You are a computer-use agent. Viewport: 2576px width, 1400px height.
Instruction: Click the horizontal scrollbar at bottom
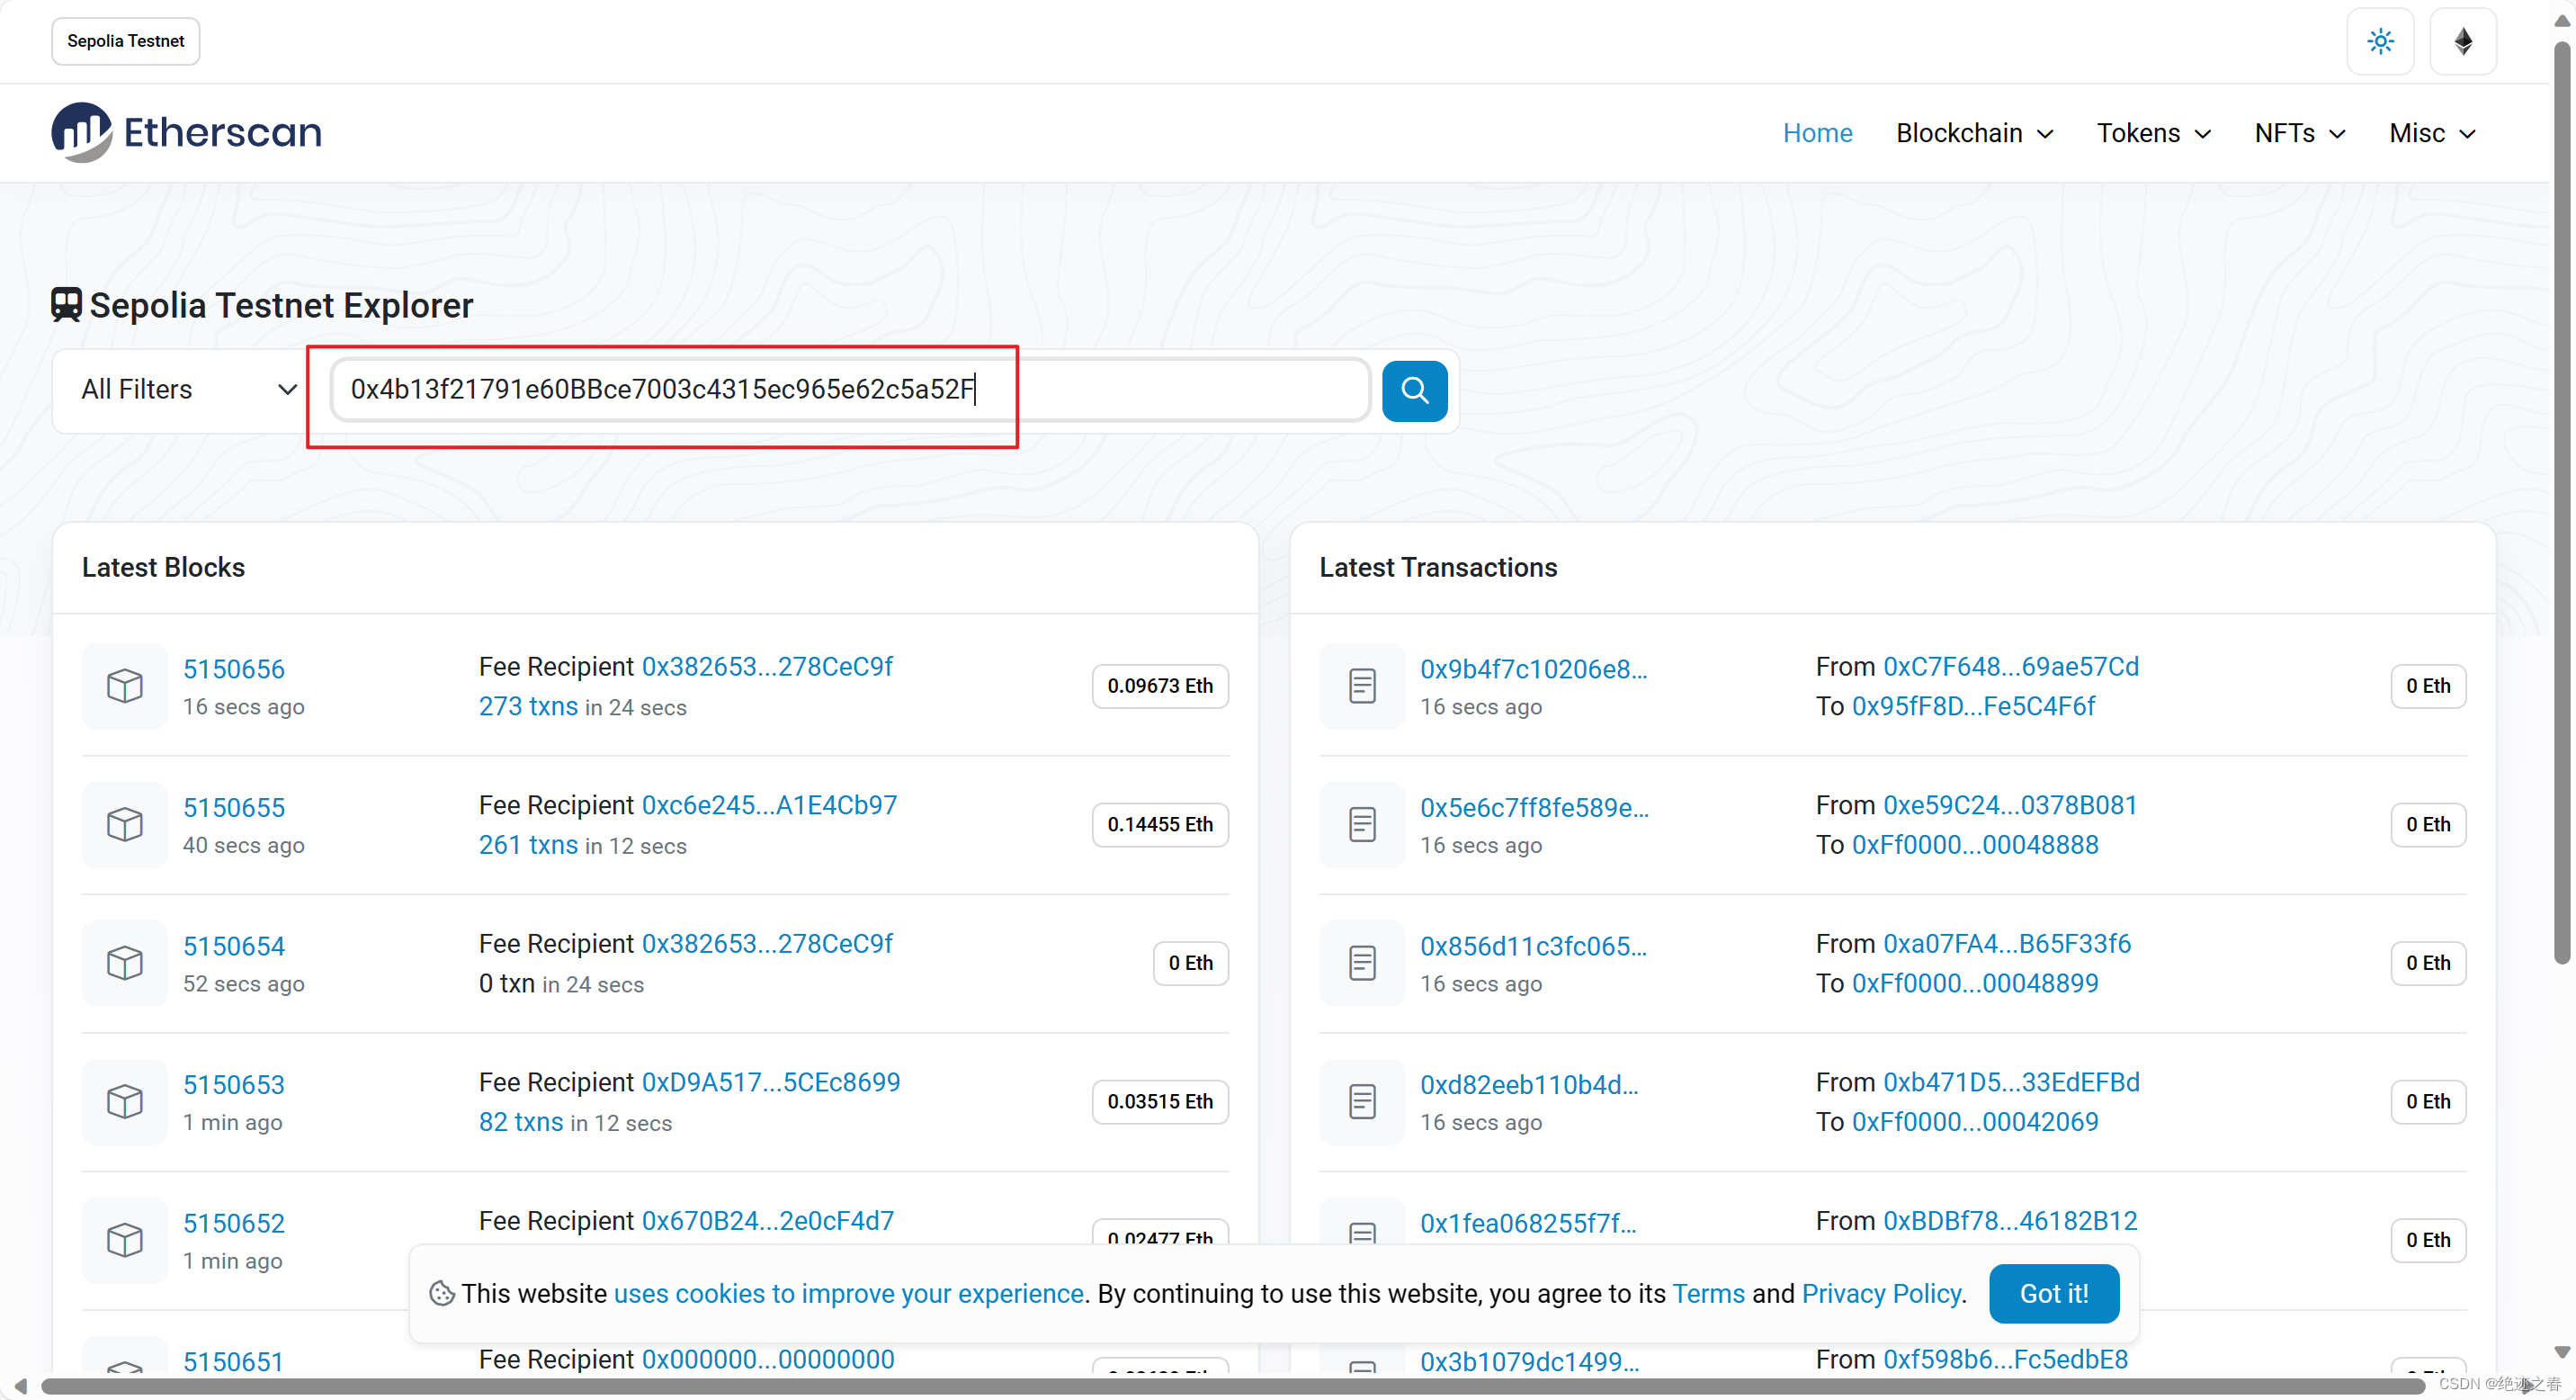pos(1230,1386)
